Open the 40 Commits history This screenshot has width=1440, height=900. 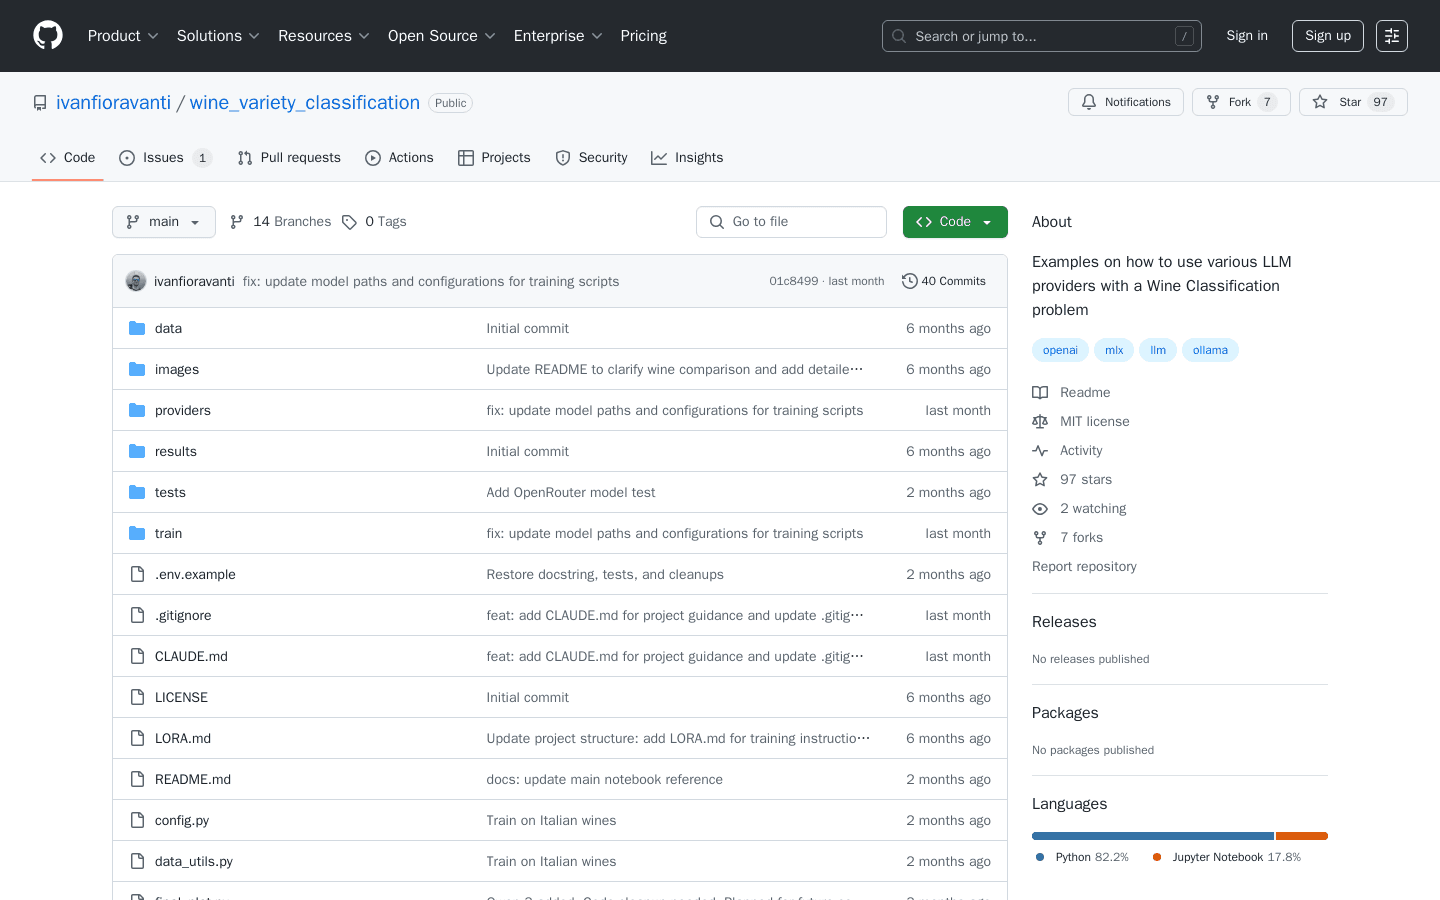point(943,281)
